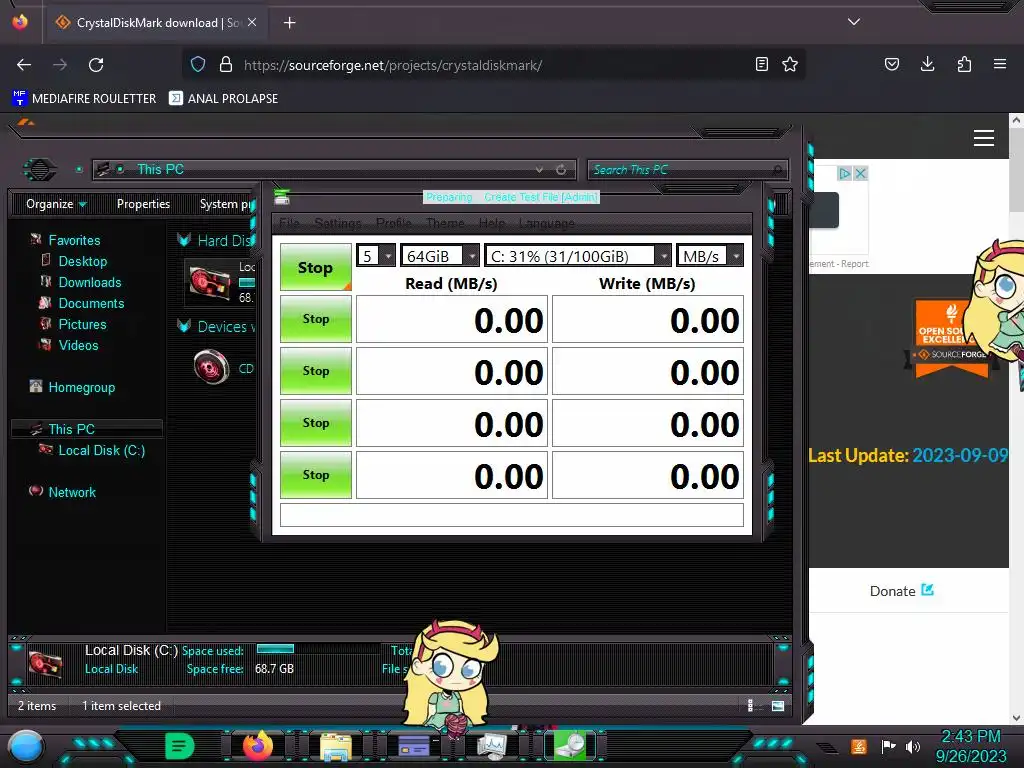Open the Language menu in CrystalDiskMark
The height and width of the screenshot is (768, 1024).
[x=547, y=223]
